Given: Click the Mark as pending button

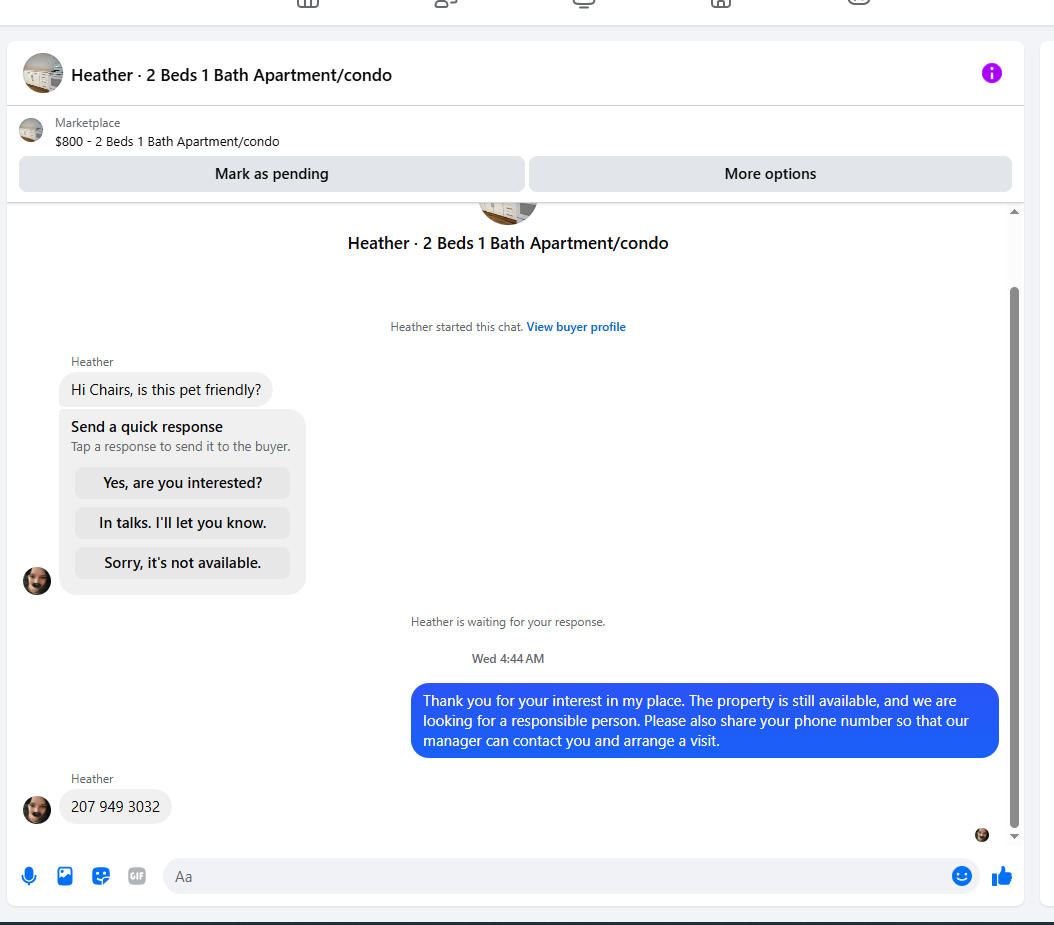Looking at the screenshot, I should tap(272, 174).
